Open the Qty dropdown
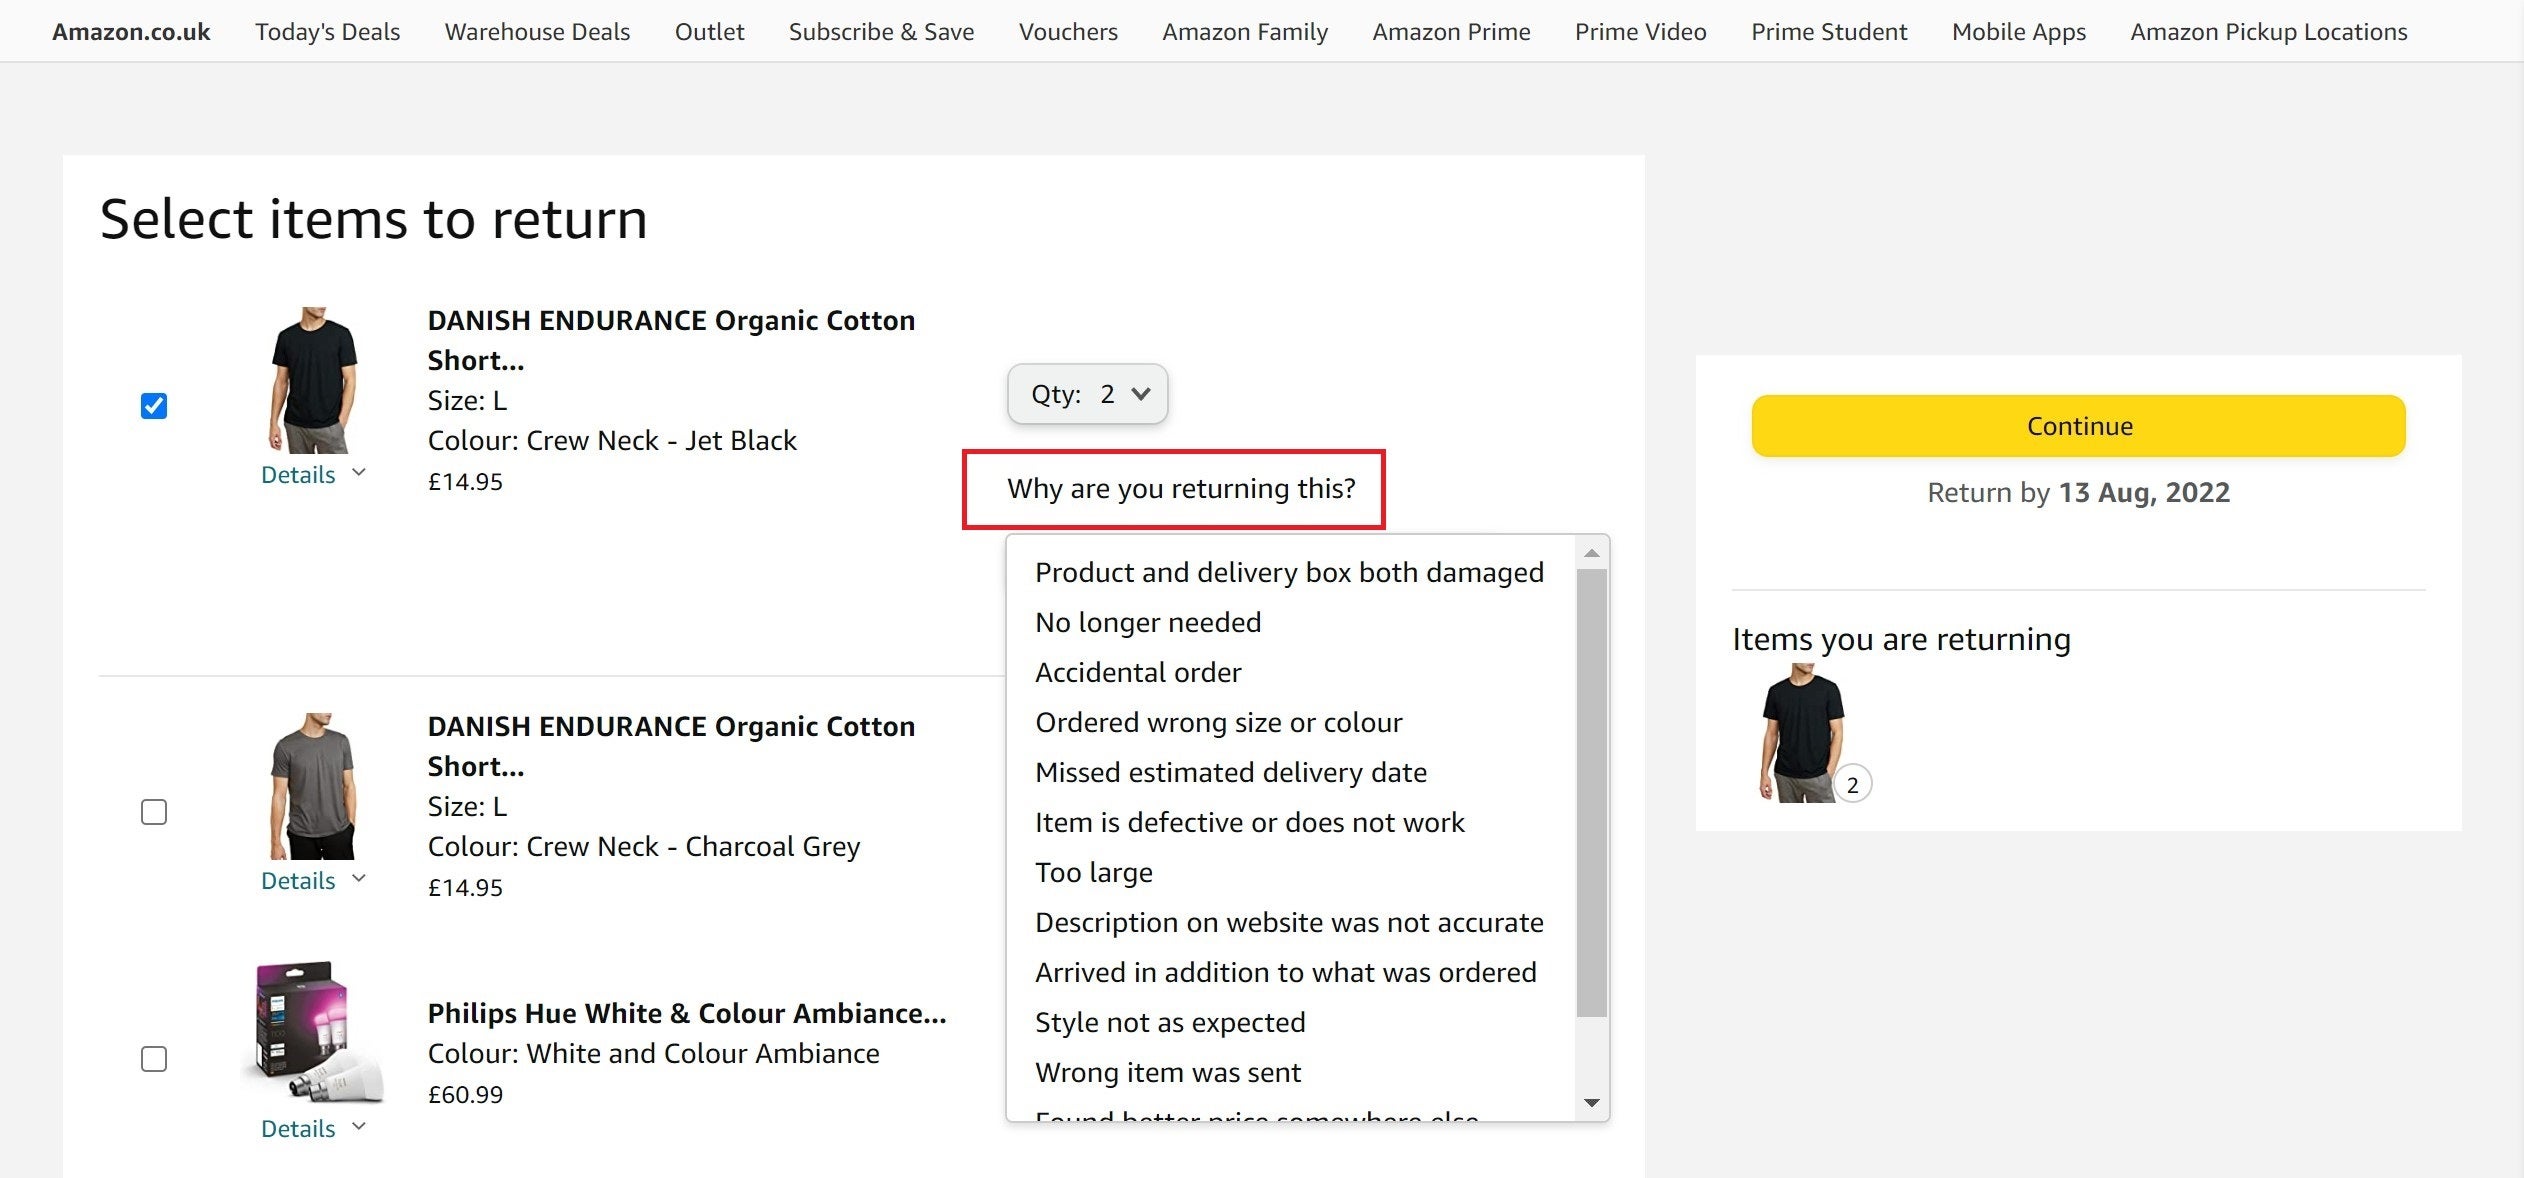The width and height of the screenshot is (2524, 1178). (1087, 393)
